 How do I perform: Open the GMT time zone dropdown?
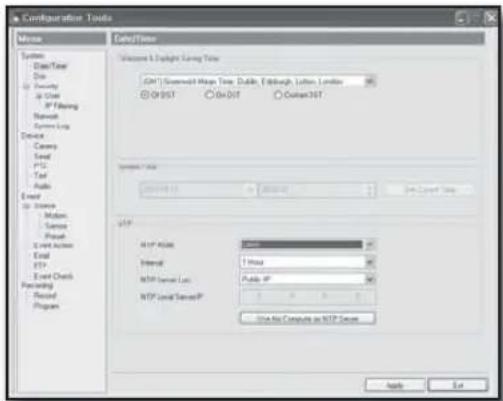pyautogui.click(x=369, y=81)
